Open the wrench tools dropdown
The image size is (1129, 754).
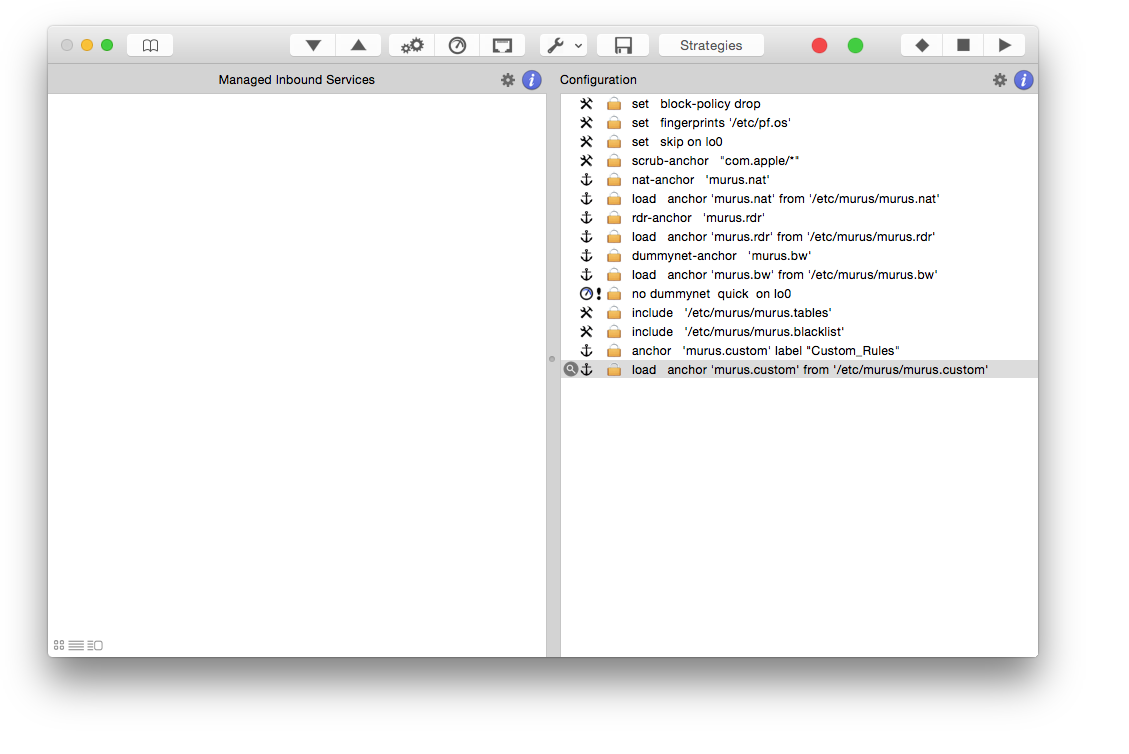tap(563, 45)
